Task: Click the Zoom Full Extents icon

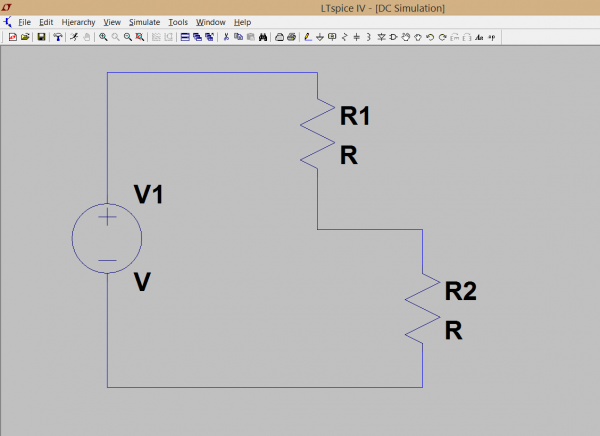Action: 140,37
